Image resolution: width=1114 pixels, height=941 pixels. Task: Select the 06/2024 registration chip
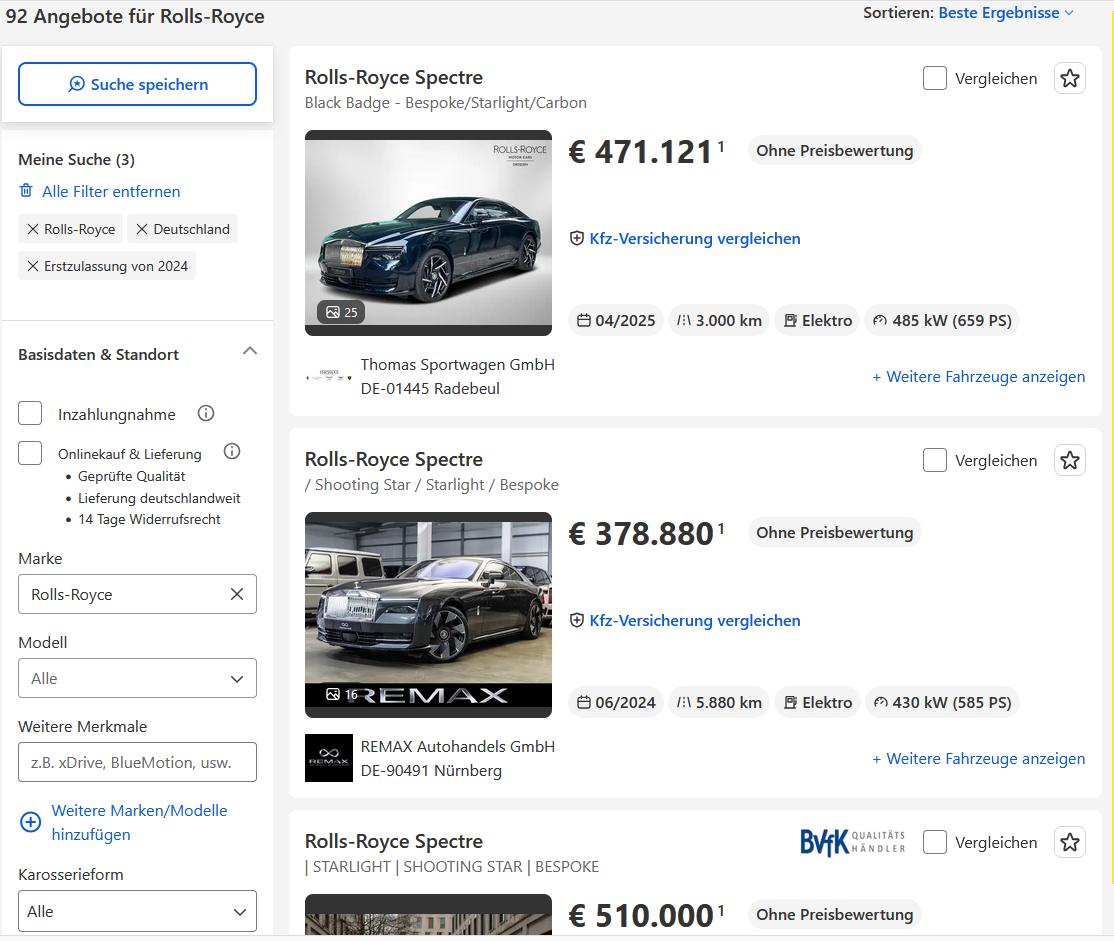click(616, 702)
